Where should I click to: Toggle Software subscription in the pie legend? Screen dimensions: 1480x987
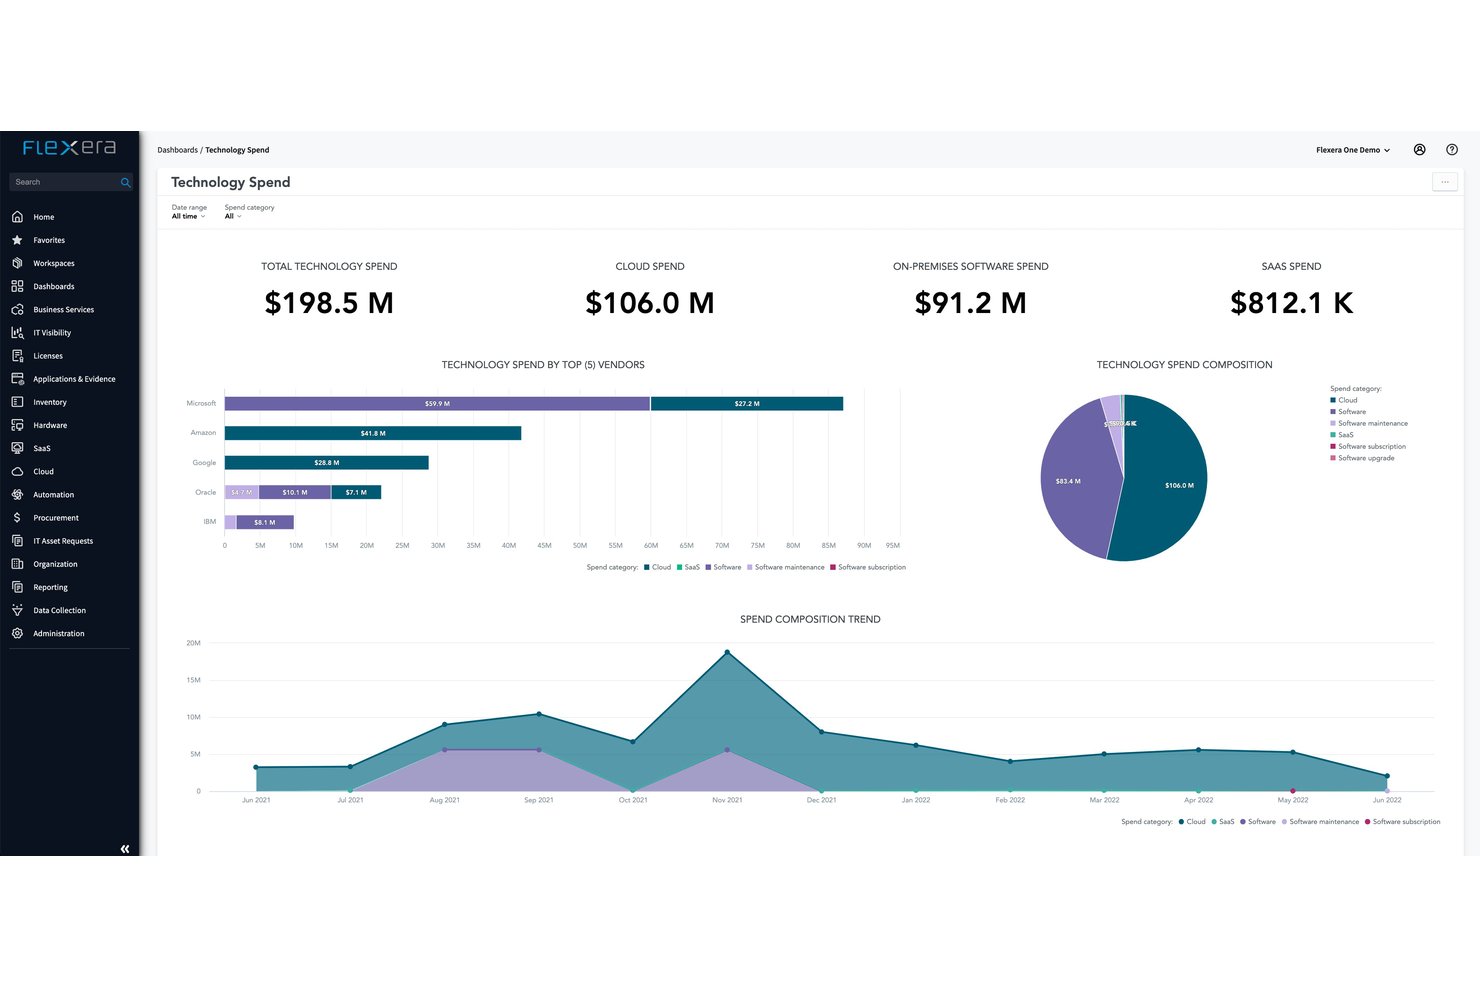[x=1368, y=446]
